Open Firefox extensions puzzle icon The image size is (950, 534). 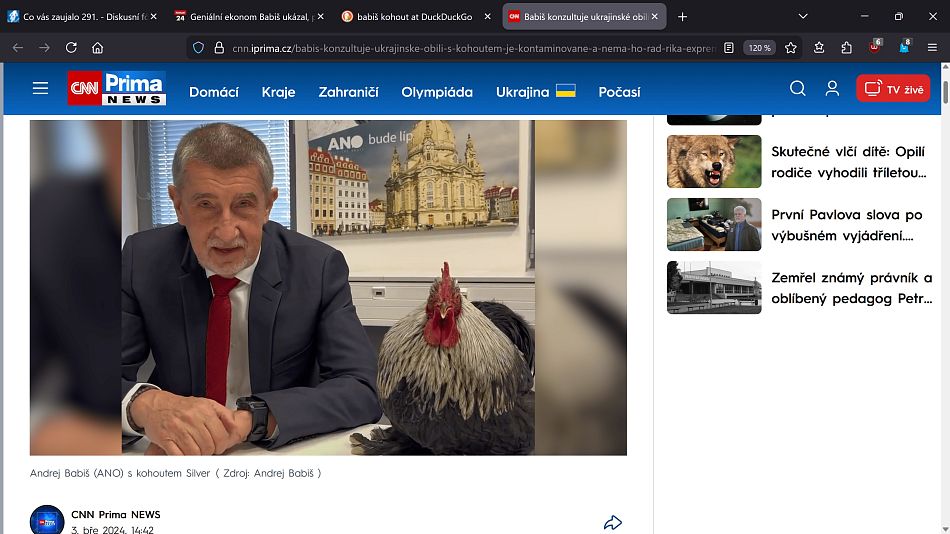[x=846, y=47]
